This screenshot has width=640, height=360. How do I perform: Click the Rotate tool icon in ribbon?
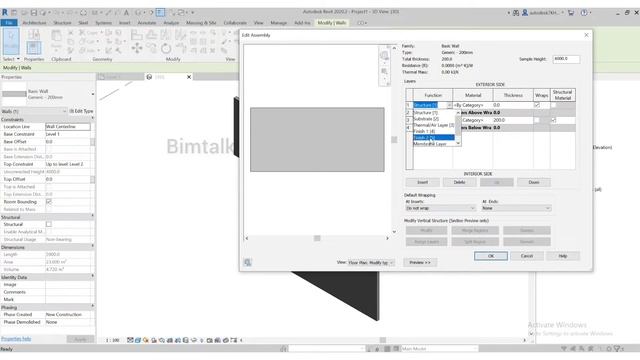point(166,49)
